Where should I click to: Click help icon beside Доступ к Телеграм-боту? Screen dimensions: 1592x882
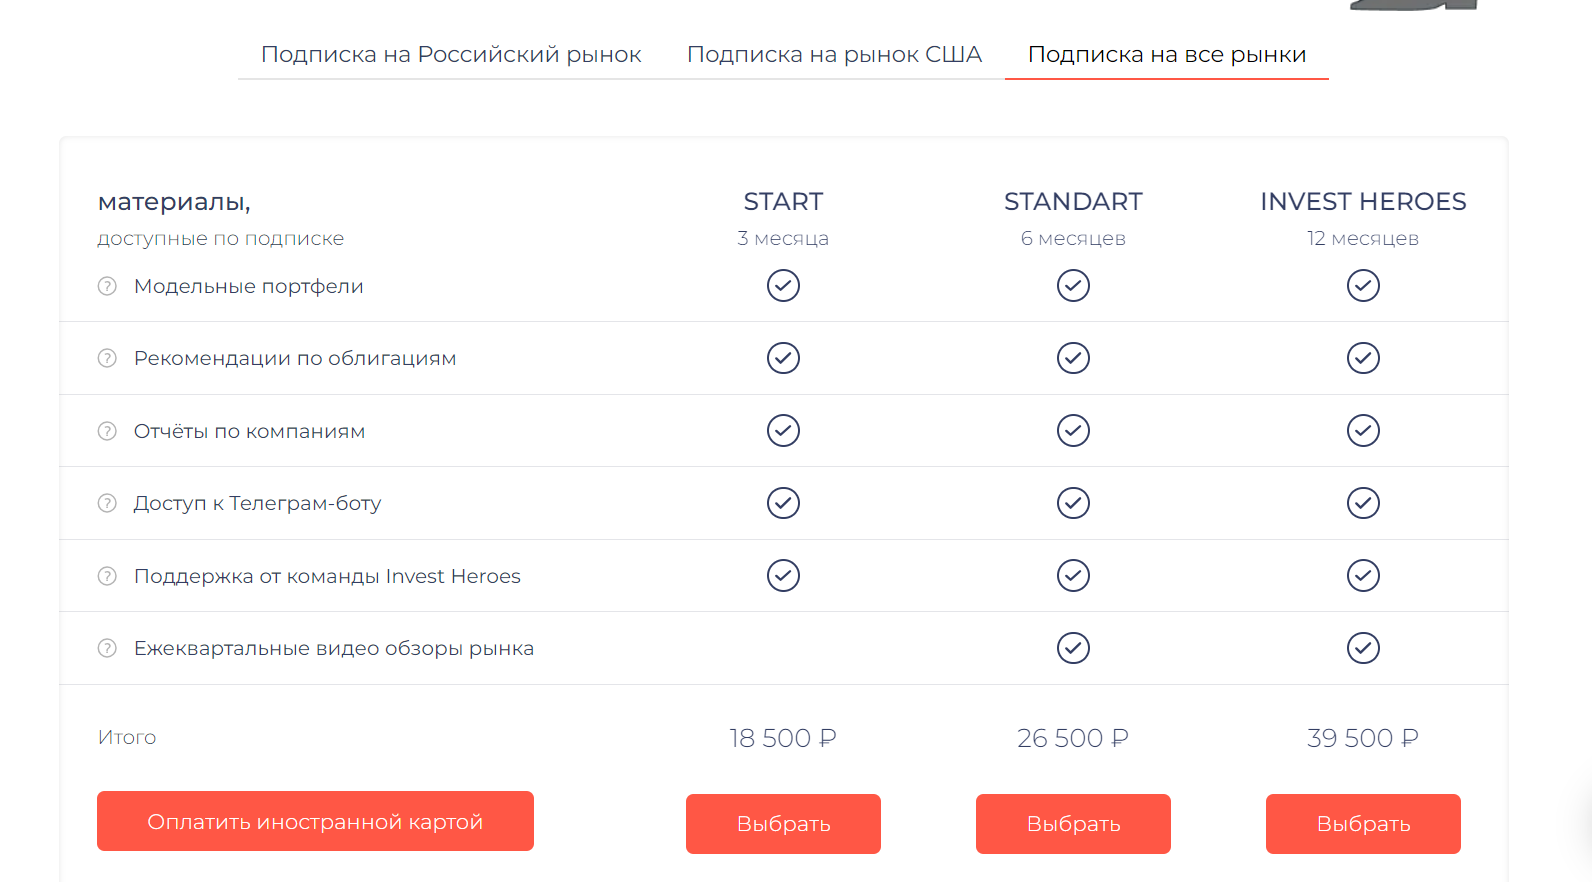[x=107, y=503]
